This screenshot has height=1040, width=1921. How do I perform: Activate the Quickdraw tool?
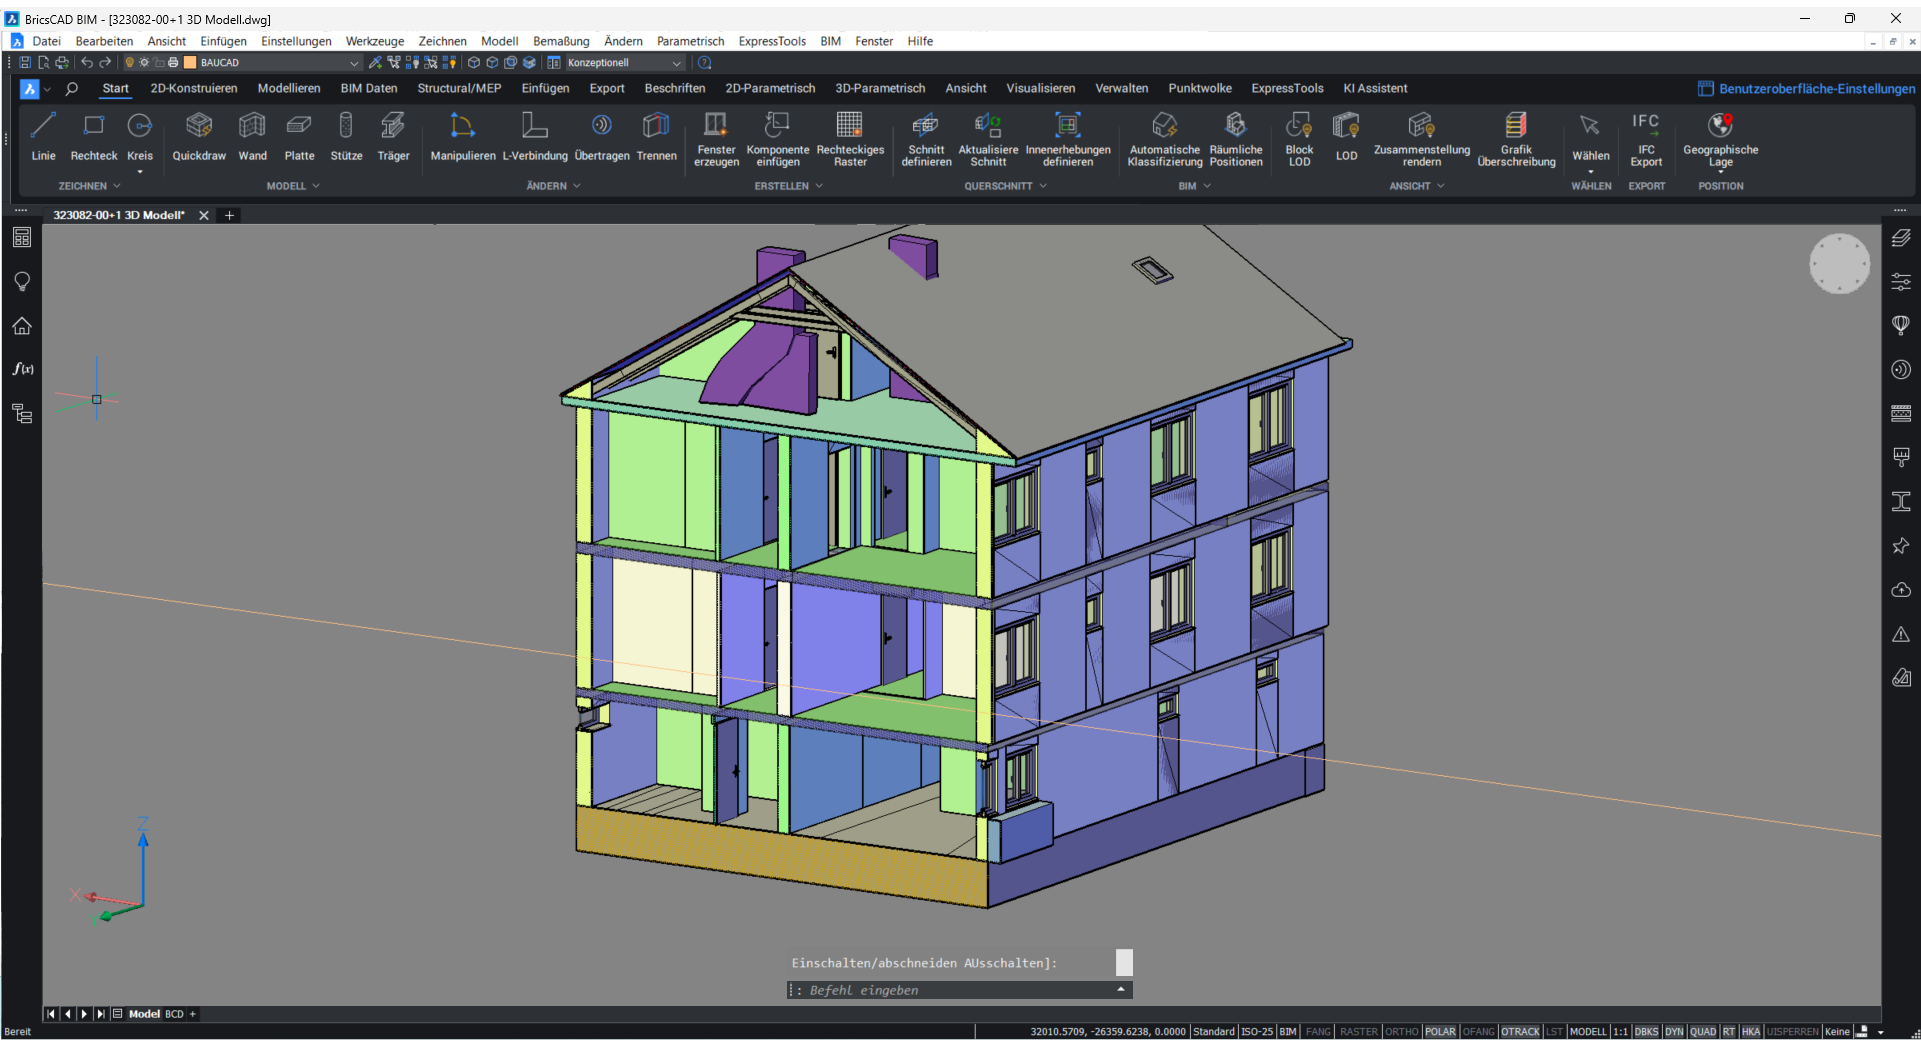point(199,136)
